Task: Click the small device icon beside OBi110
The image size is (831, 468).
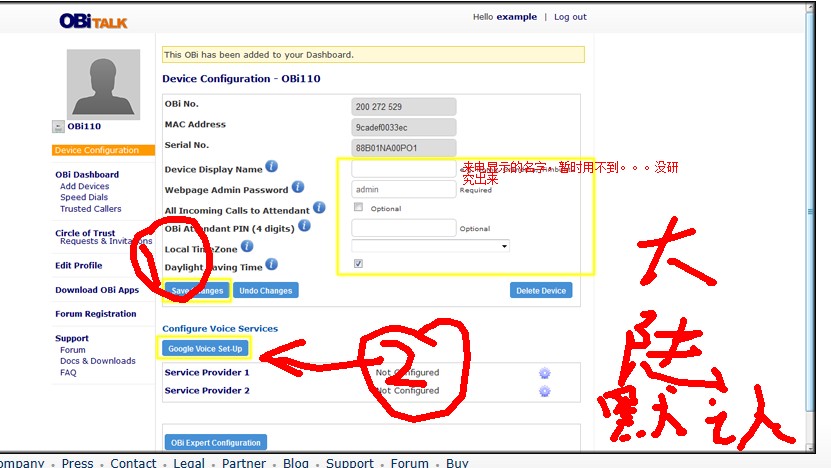Action: point(58,127)
